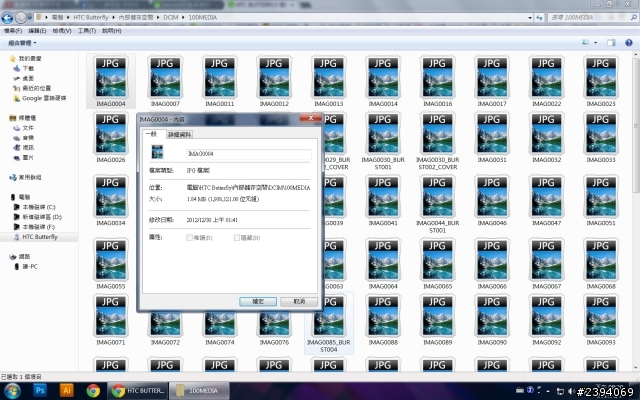Go back with the Explorer back arrow
The width and height of the screenshot is (640, 400).
point(7,18)
